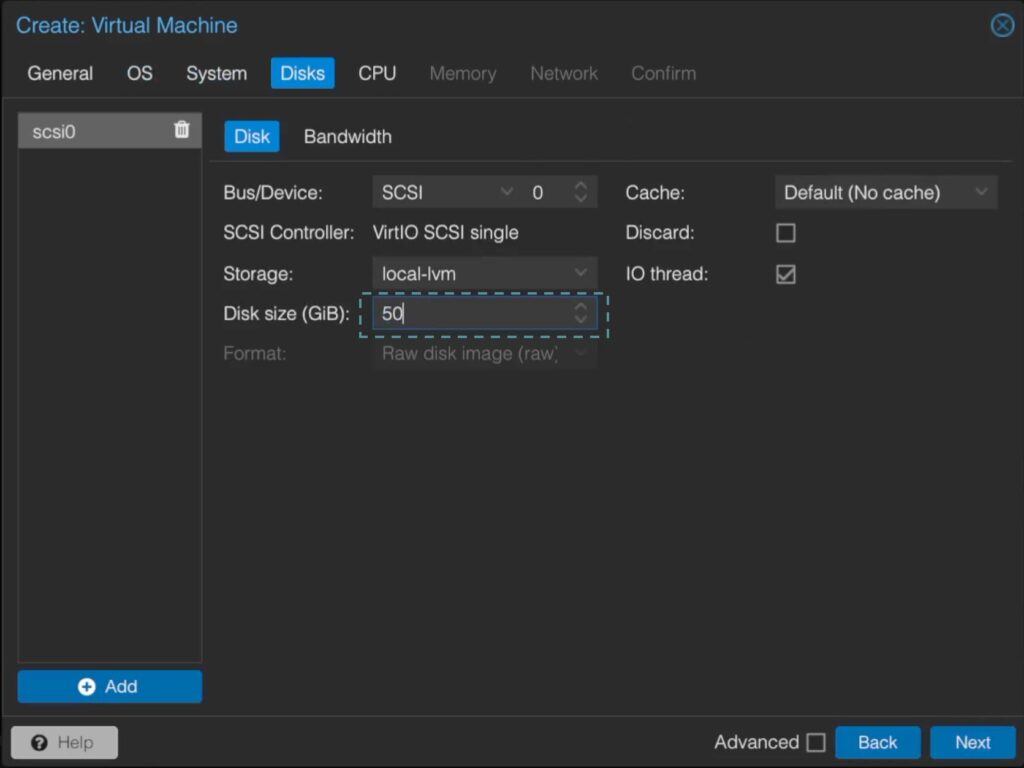Delete the scsi0 disk with trash icon
Image resolution: width=1024 pixels, height=768 pixels.
[x=181, y=130]
